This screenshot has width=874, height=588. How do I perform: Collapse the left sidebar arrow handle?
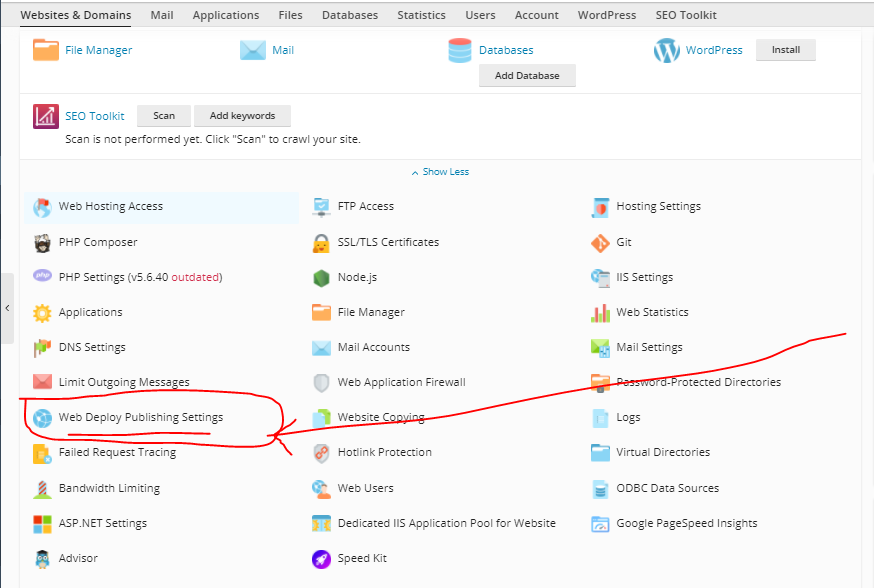pyautogui.click(x=7, y=308)
